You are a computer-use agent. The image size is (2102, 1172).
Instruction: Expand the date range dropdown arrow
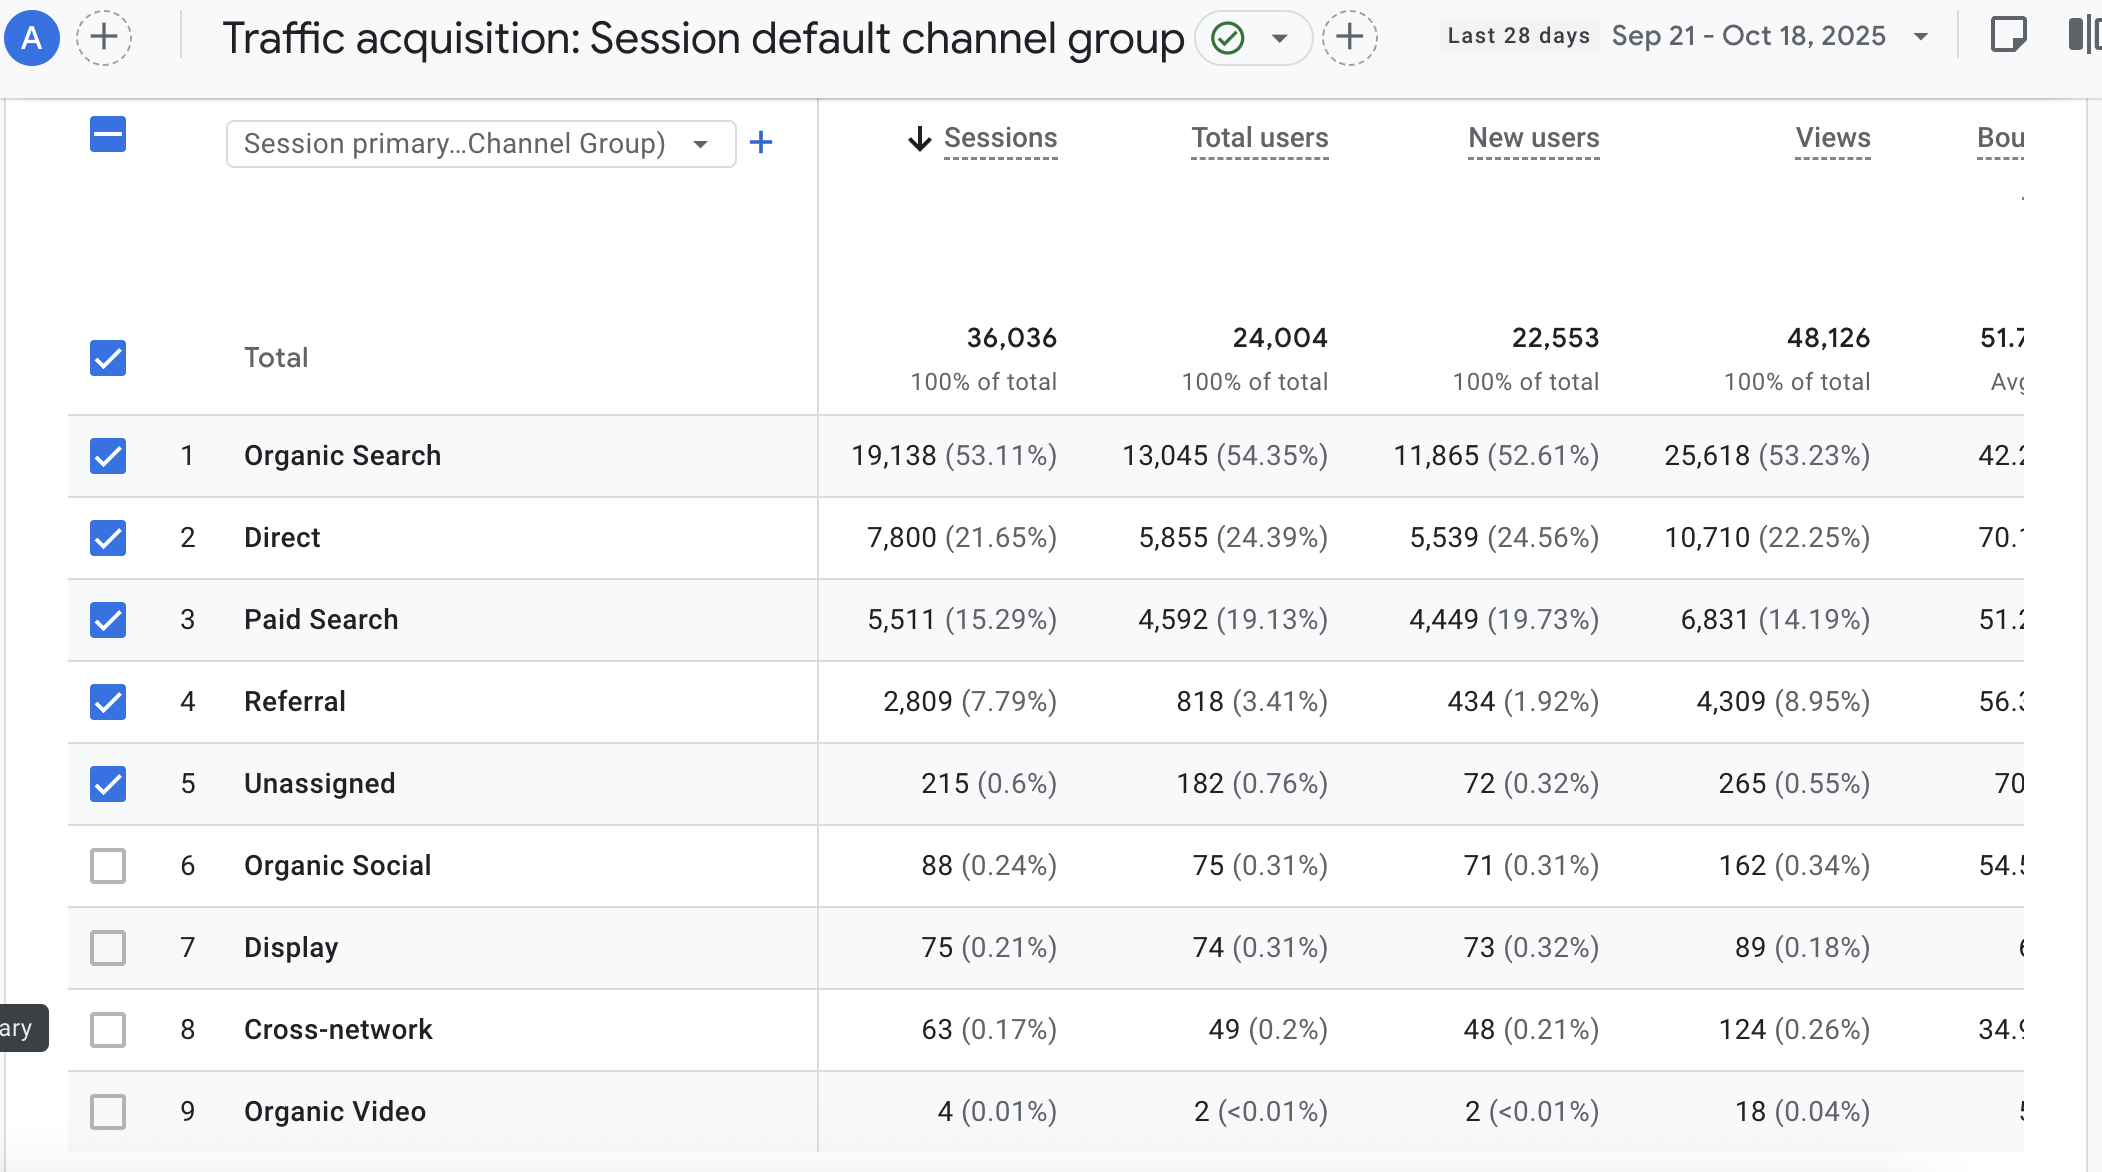click(1920, 37)
